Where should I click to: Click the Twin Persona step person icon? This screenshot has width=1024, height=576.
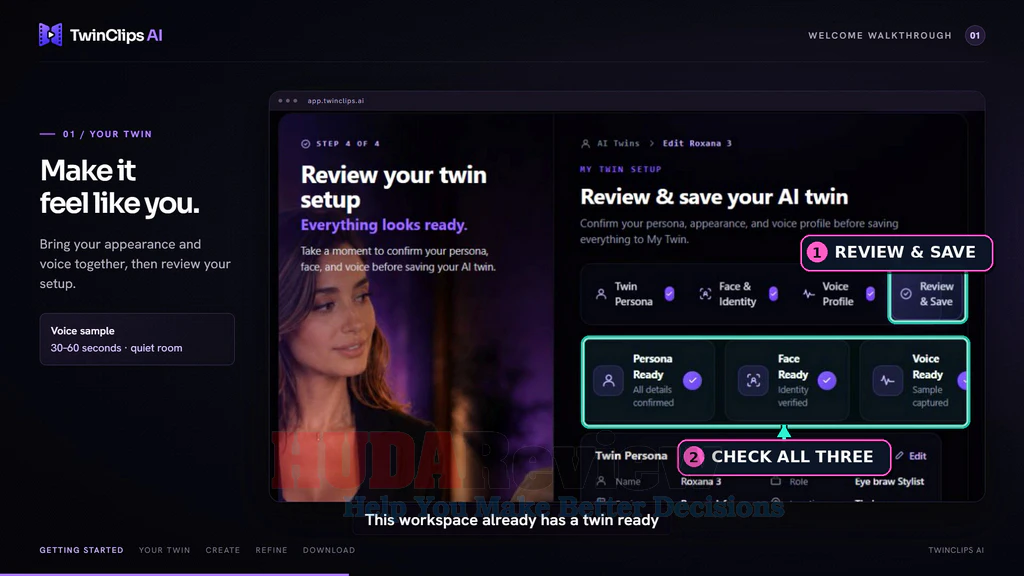pos(601,294)
